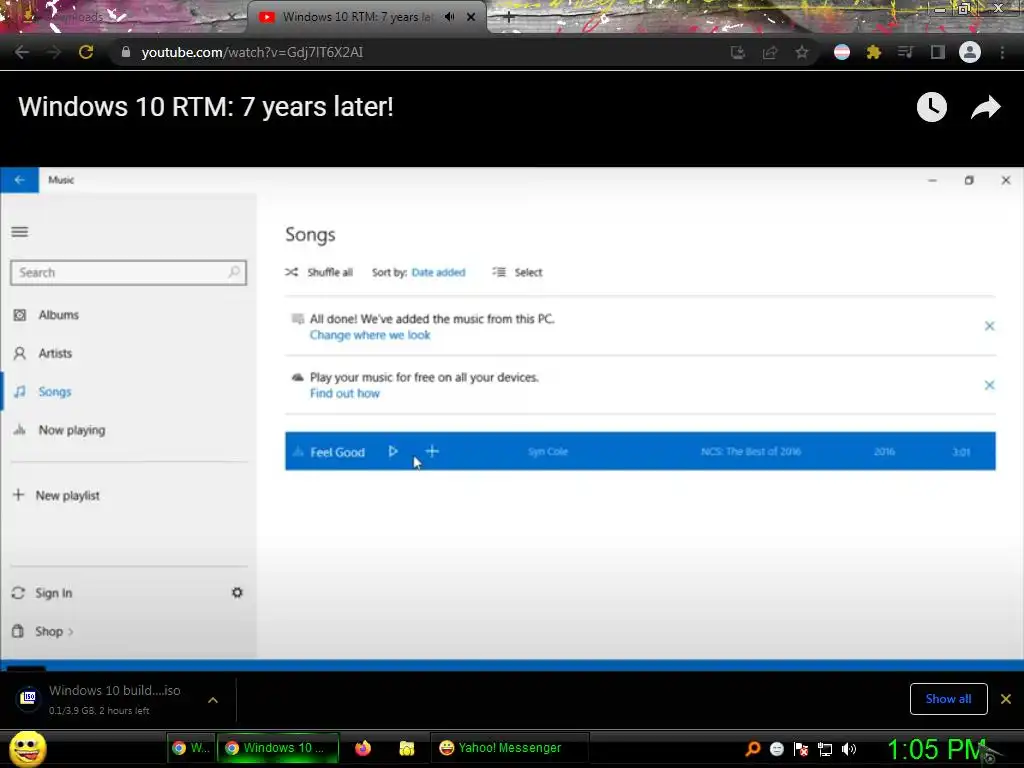
Task: Open Yahoo! Messenger taskbar item
Action: coord(510,748)
